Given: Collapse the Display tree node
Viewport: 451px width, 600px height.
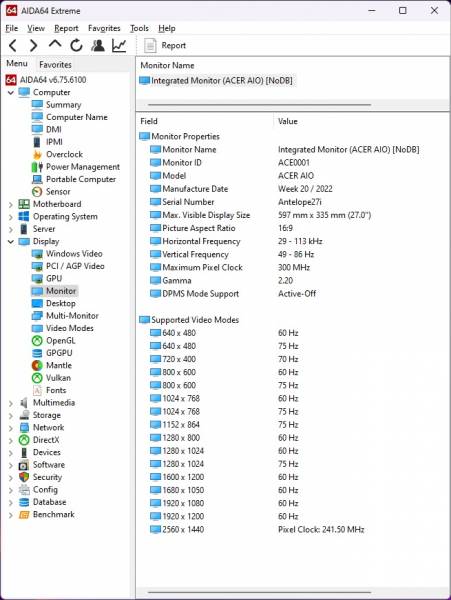Looking at the screenshot, I should click(x=11, y=242).
